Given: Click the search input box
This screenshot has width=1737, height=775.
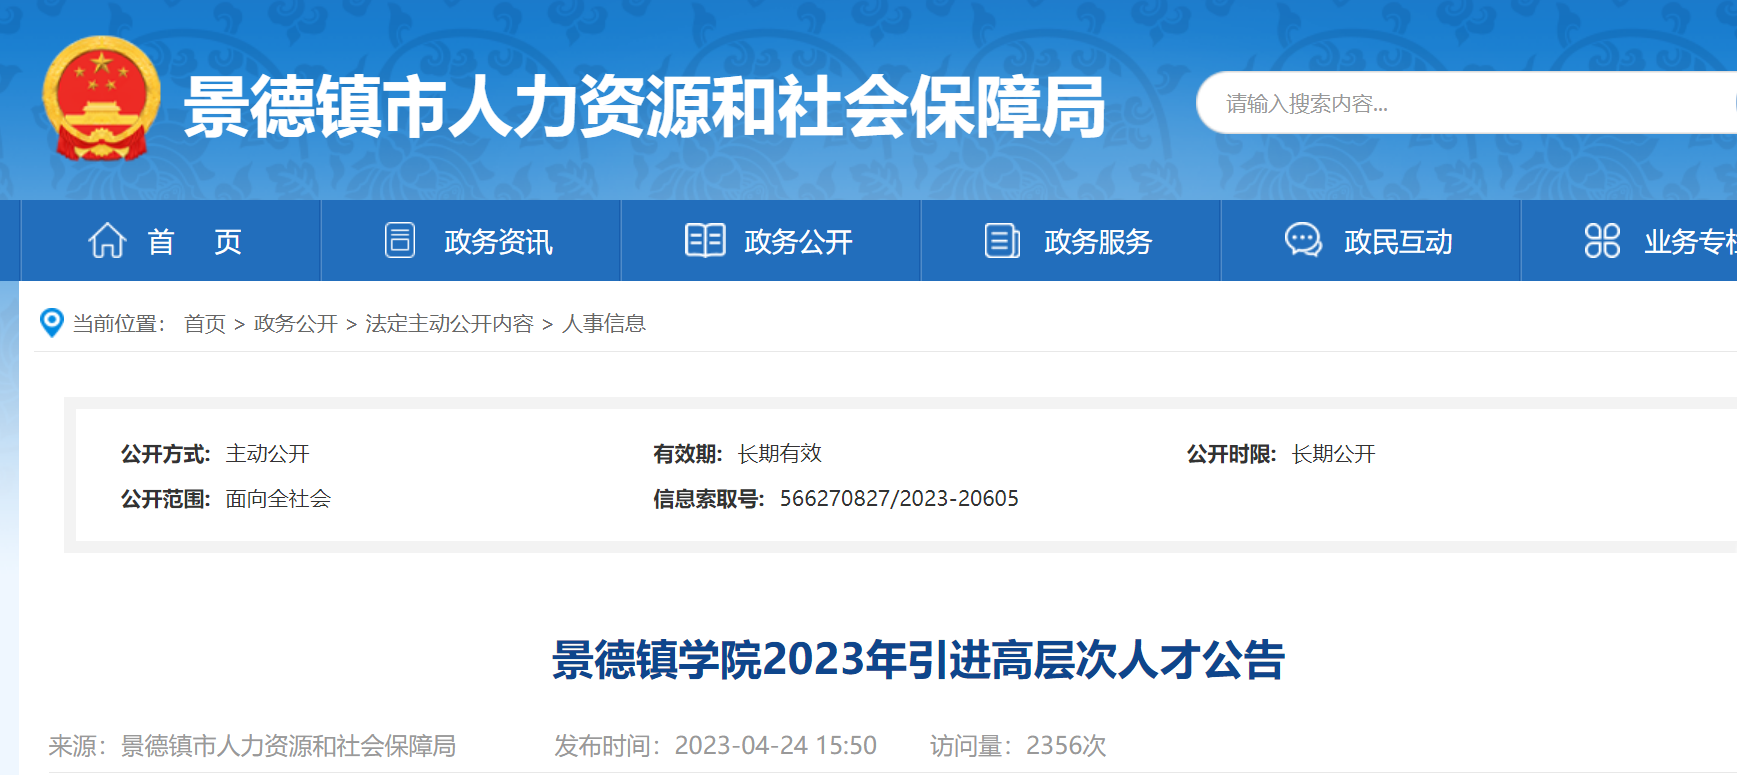Looking at the screenshot, I should [1467, 103].
